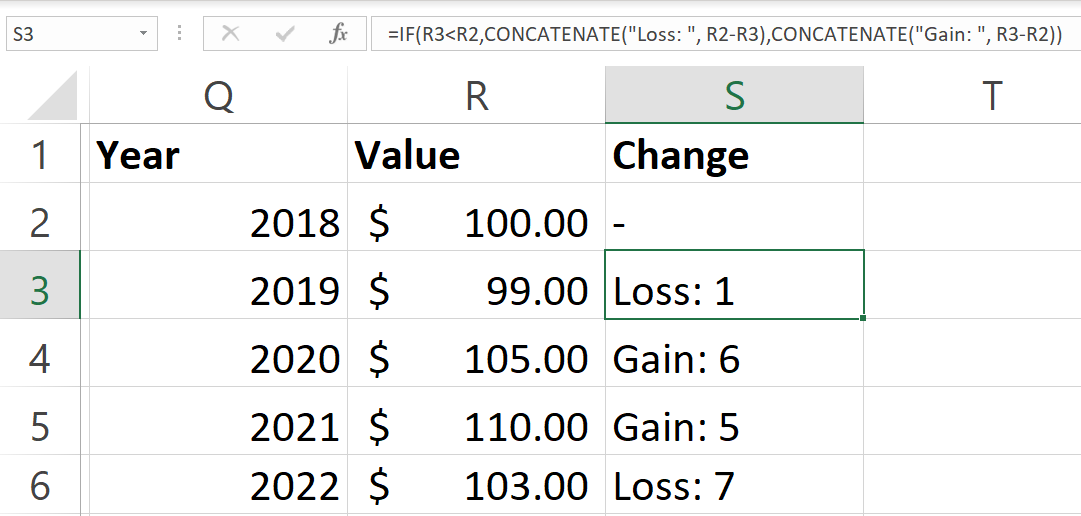Click the Cancel X icon in formula bar
This screenshot has height=516, width=1081.
tap(230, 33)
